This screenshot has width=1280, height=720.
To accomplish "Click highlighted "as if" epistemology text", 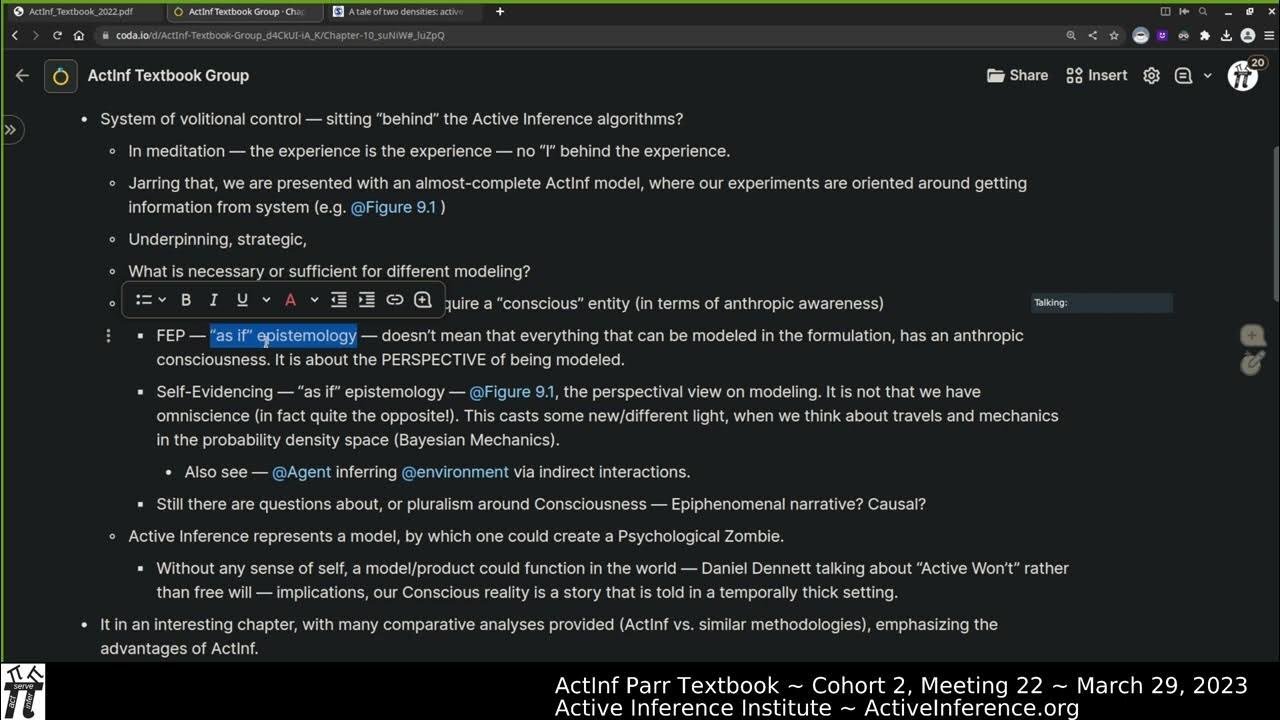I will pyautogui.click(x=283, y=335).
